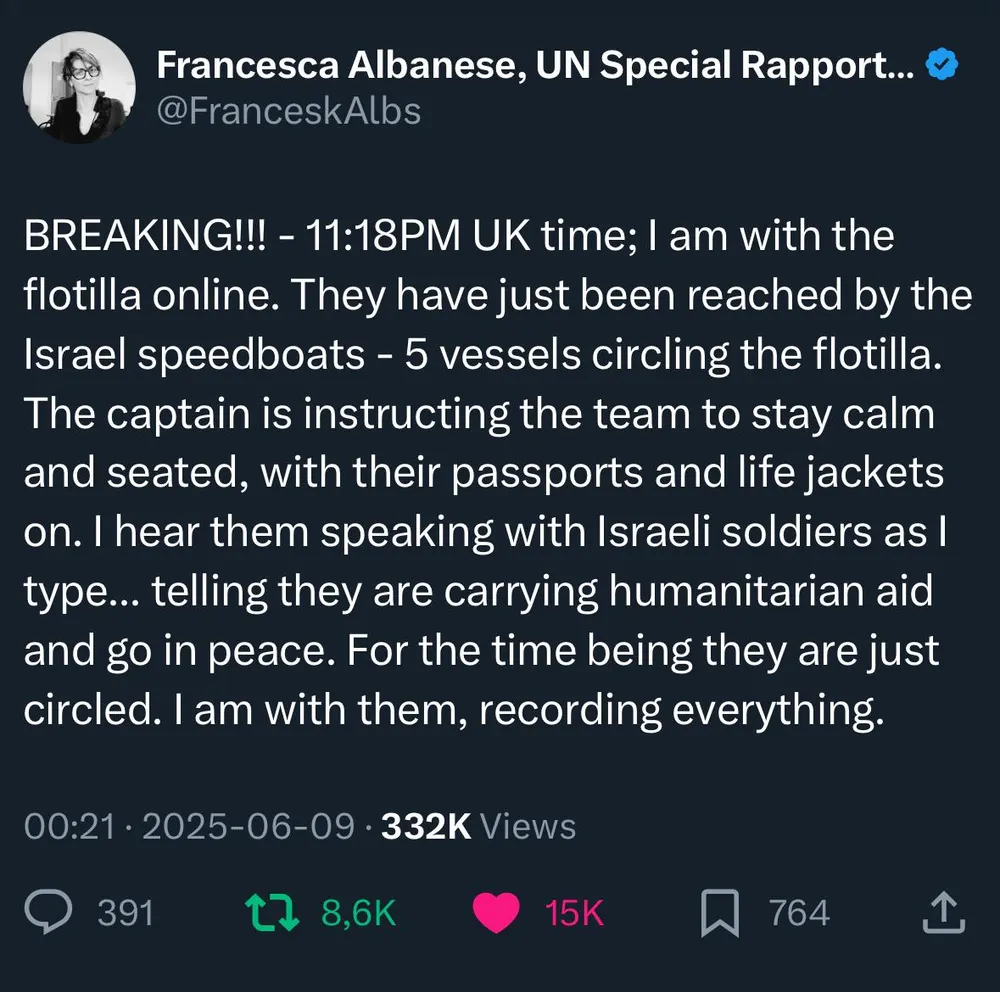Click the green retweet arrows icon

tap(272, 912)
